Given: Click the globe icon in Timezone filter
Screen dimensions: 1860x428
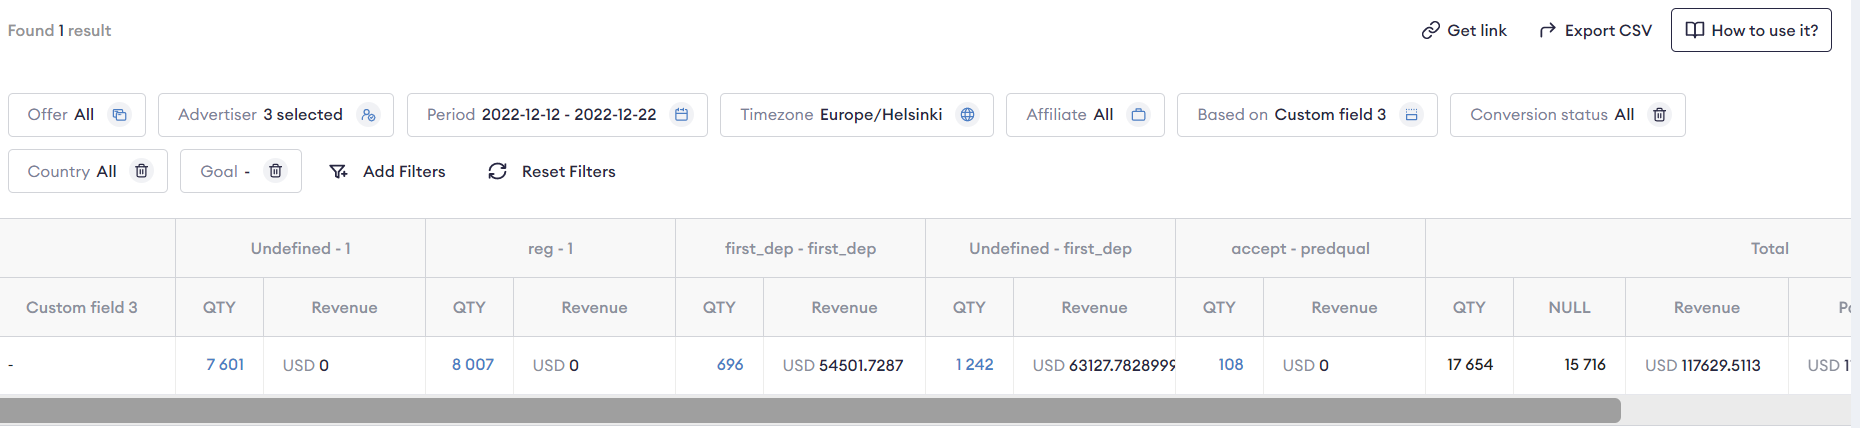Looking at the screenshot, I should 967,115.
